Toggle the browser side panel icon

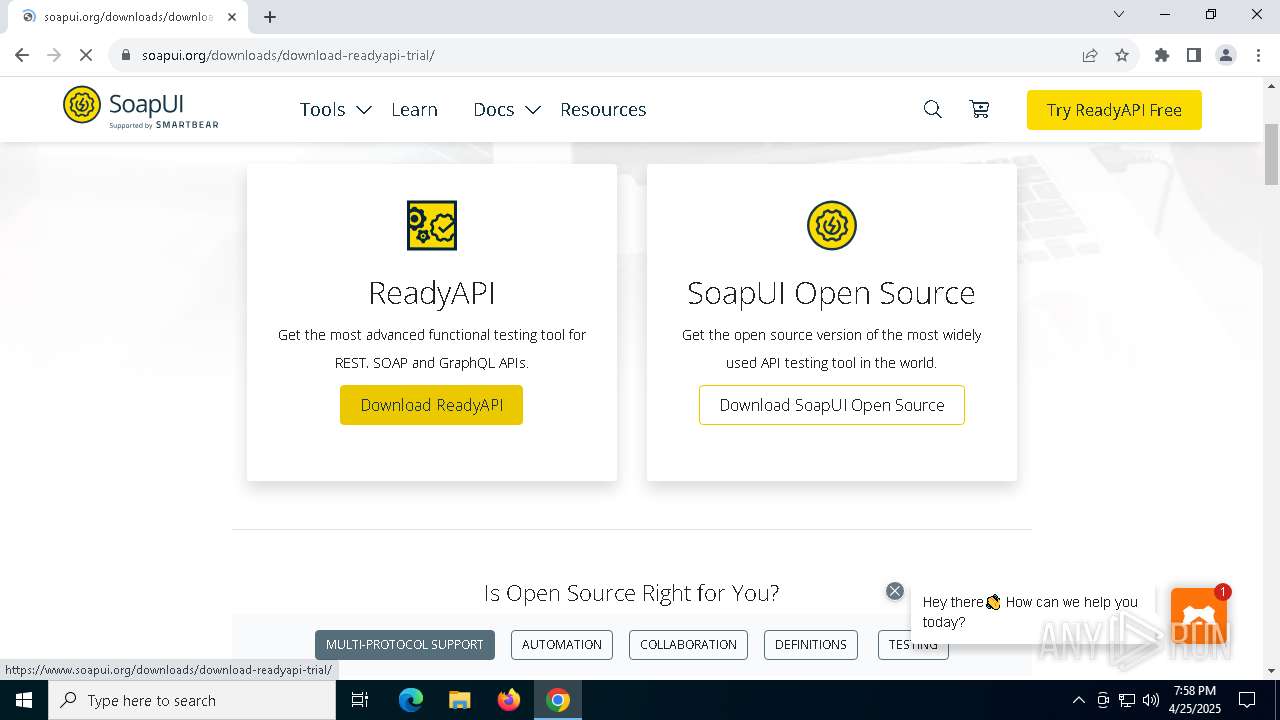[x=1194, y=55]
